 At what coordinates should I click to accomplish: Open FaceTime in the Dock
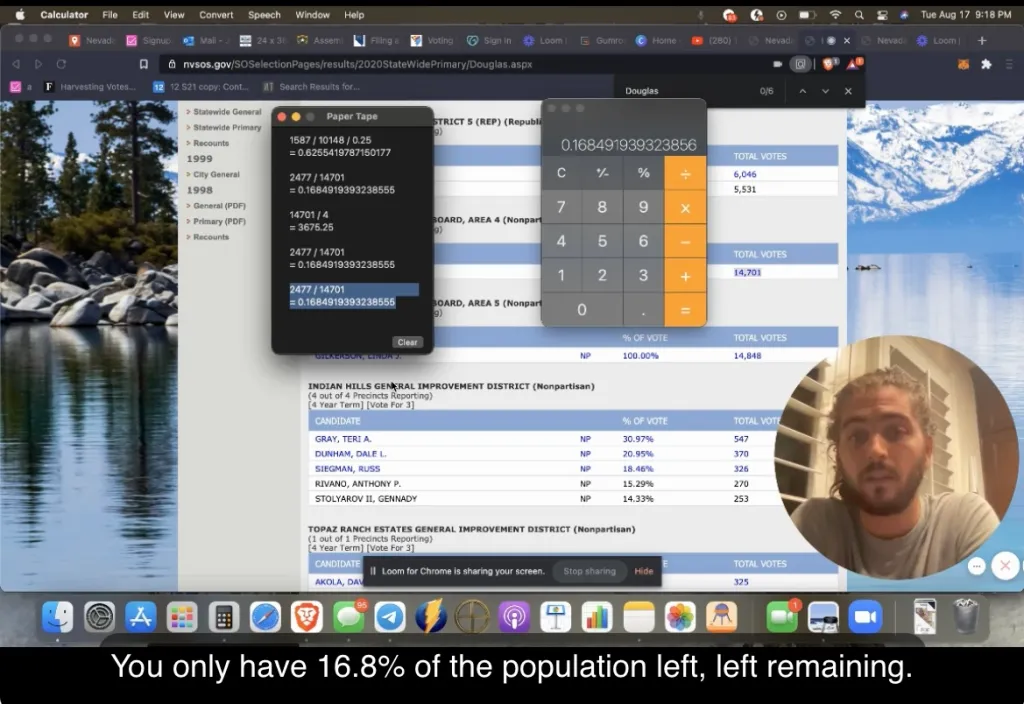781,616
